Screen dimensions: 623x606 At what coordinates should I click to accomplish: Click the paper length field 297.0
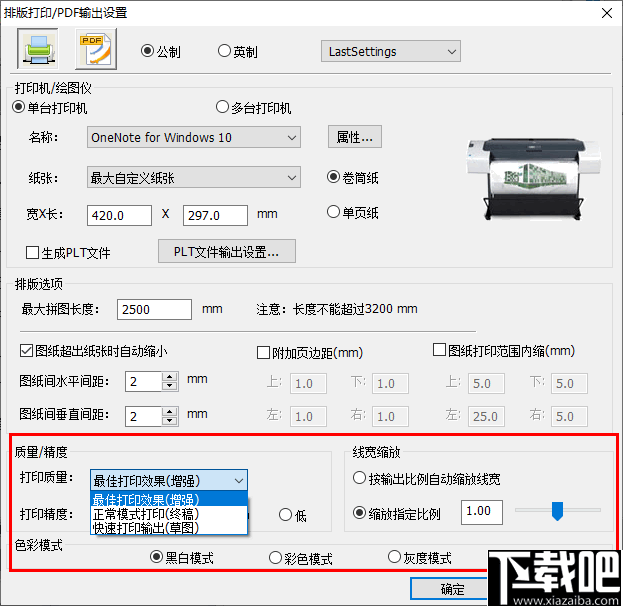click(x=215, y=215)
